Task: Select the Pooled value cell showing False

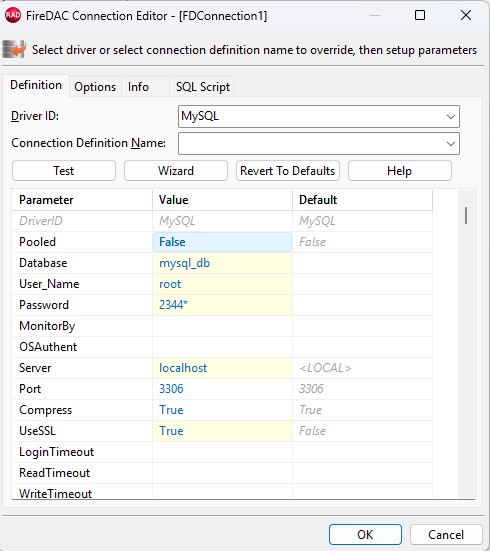Action: (x=222, y=242)
